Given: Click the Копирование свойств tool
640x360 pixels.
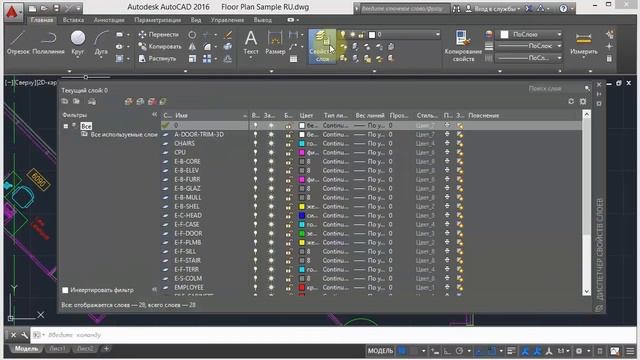Looking at the screenshot, I should point(463,46).
